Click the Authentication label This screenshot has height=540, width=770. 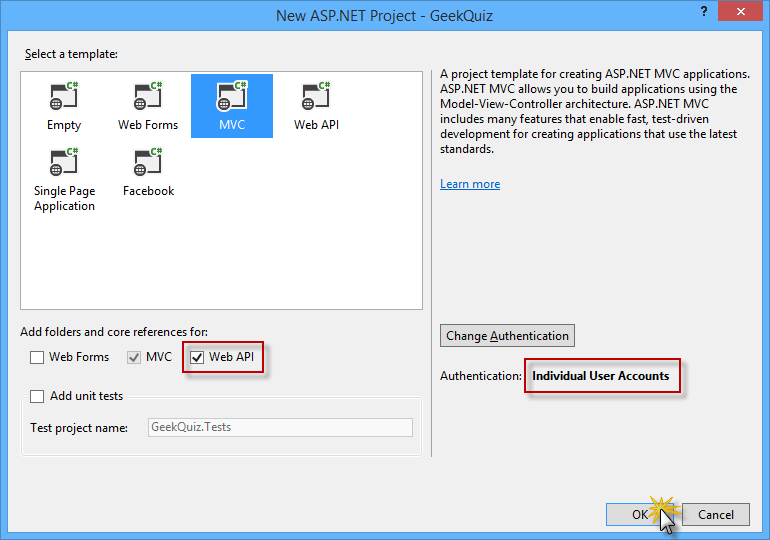pyautogui.click(x=481, y=376)
